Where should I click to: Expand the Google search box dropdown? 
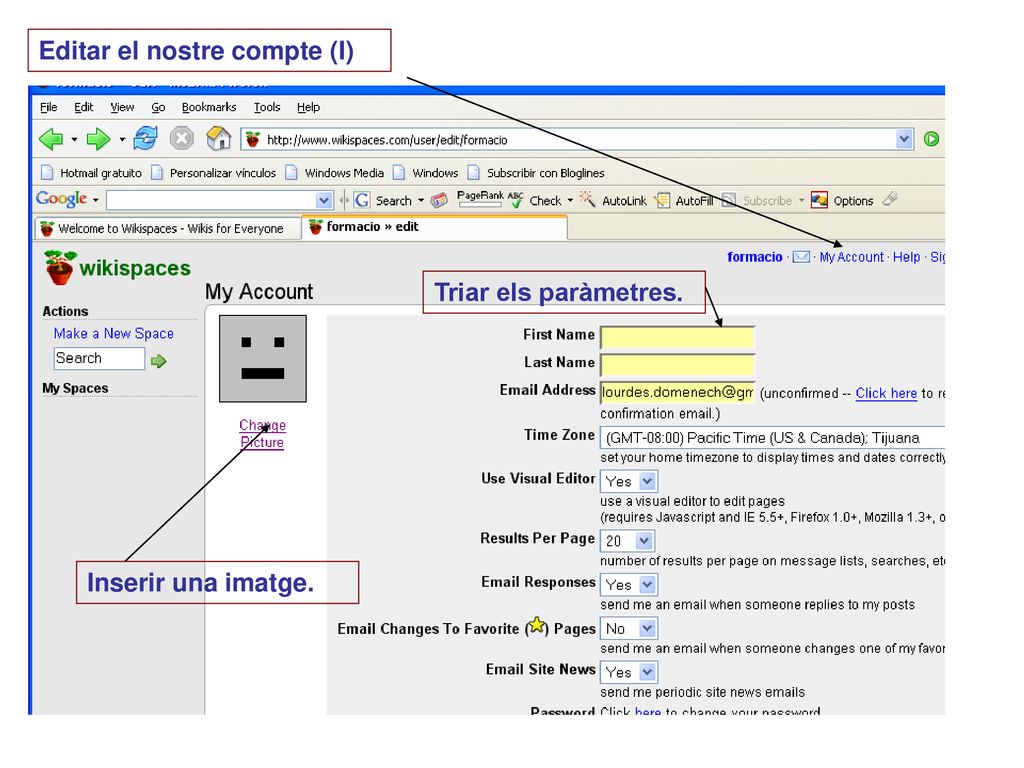click(x=324, y=200)
